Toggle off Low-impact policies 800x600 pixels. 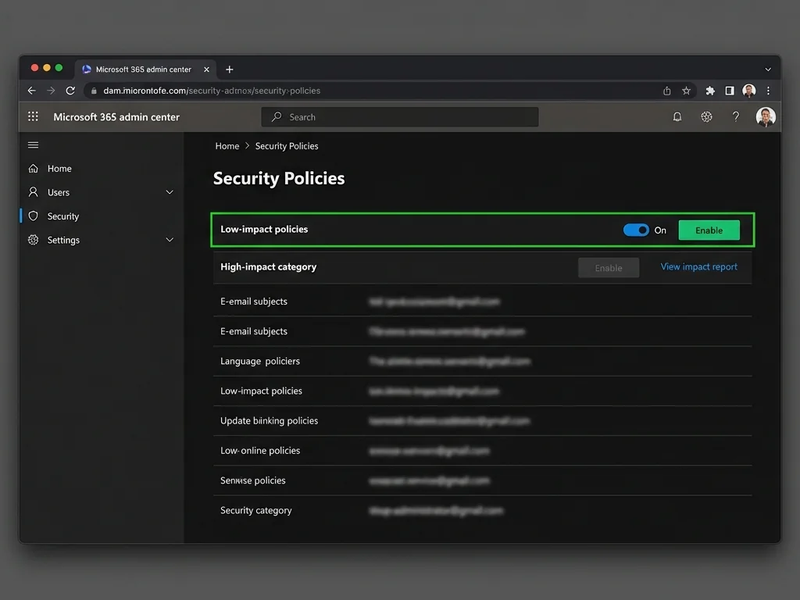636,230
